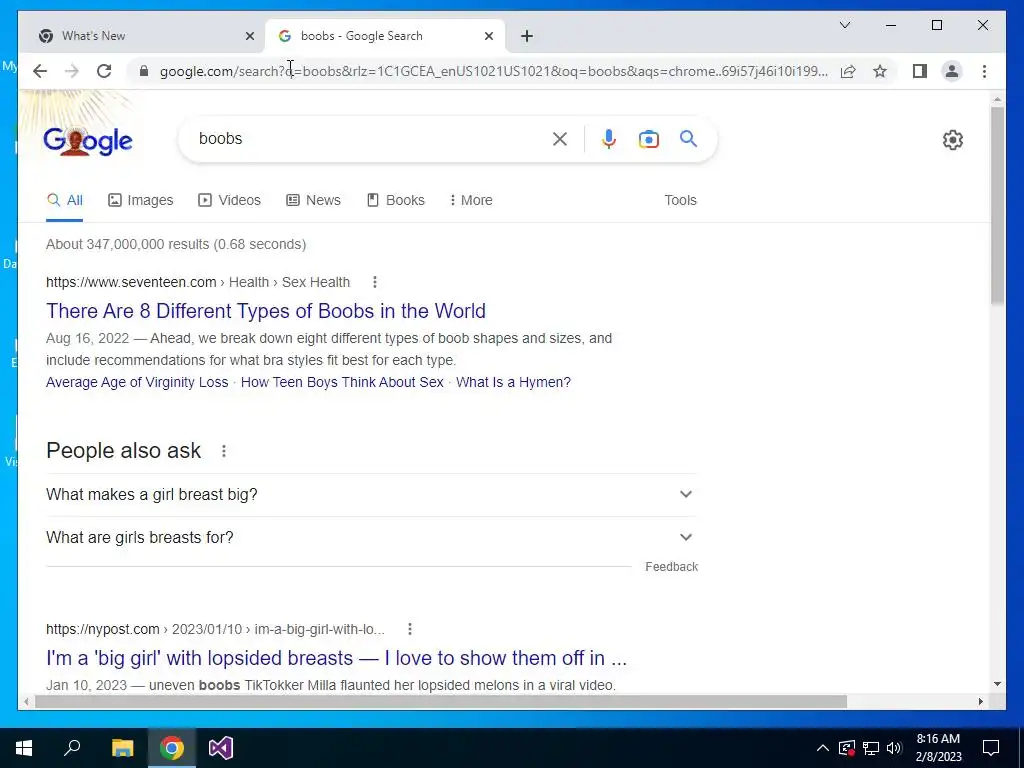This screenshot has height=768, width=1024.
Task: Open the taskbar clock and date
Action: (938, 748)
